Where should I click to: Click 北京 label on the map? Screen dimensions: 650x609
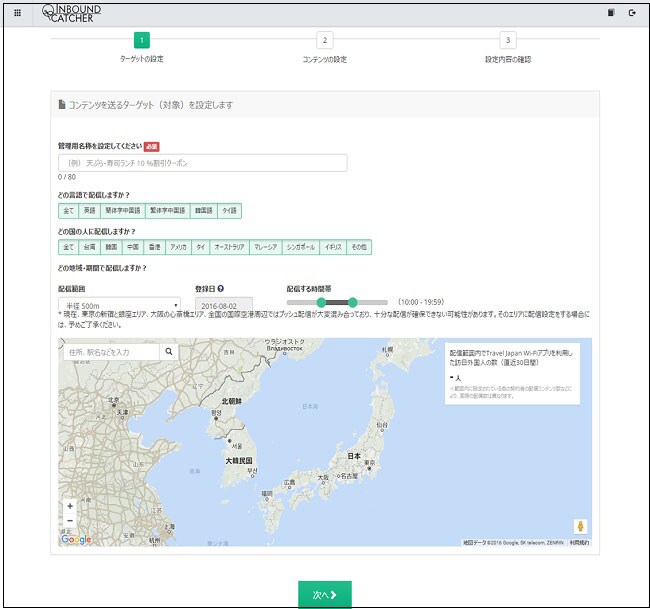(x=114, y=400)
